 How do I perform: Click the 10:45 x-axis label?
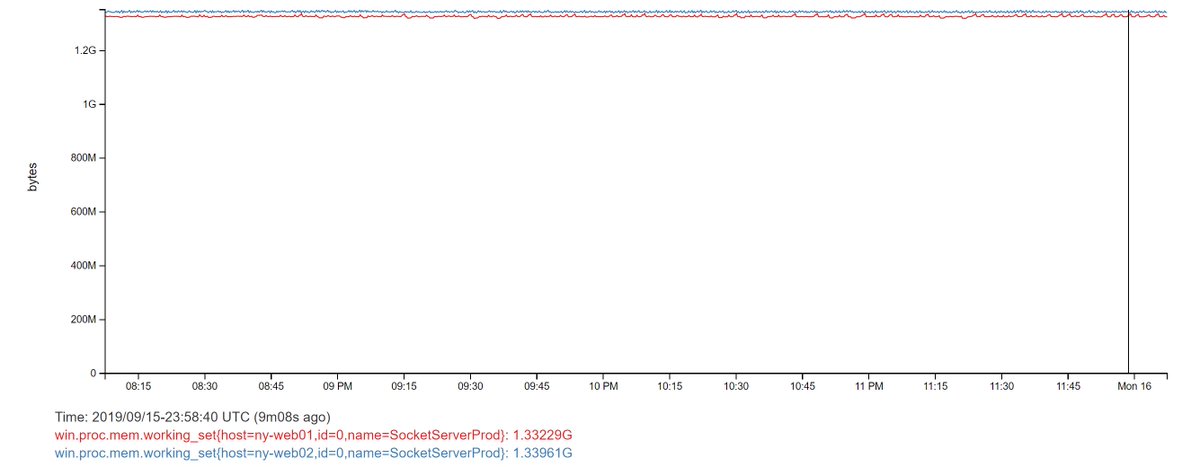(803, 386)
